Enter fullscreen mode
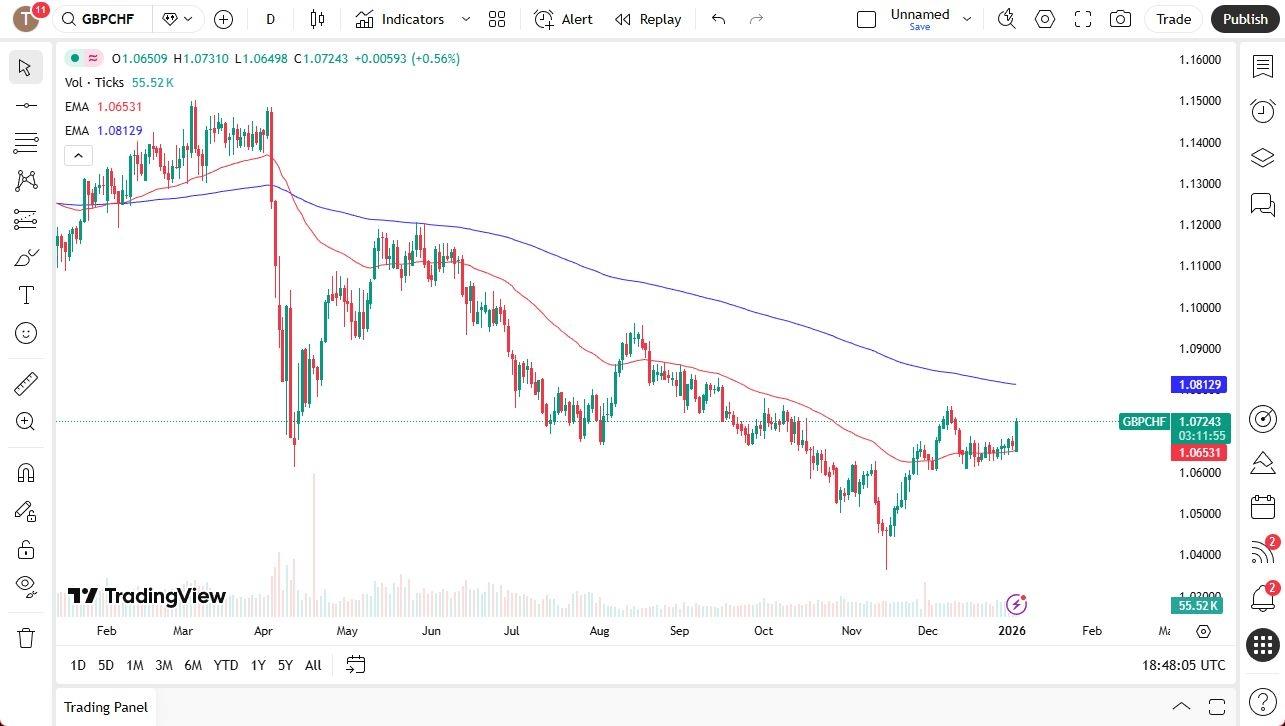The width and height of the screenshot is (1285, 726). tap(1083, 19)
